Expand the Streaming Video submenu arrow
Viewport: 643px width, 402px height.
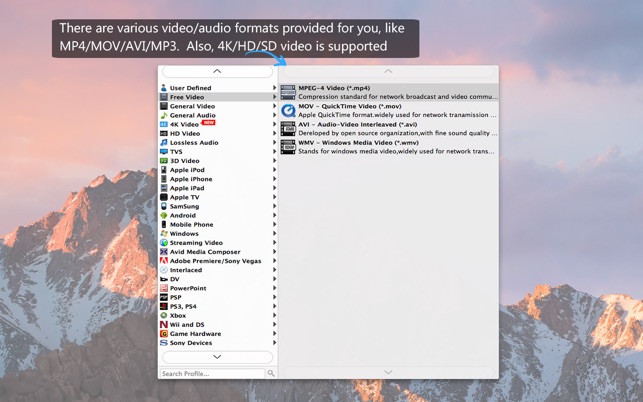(274, 242)
